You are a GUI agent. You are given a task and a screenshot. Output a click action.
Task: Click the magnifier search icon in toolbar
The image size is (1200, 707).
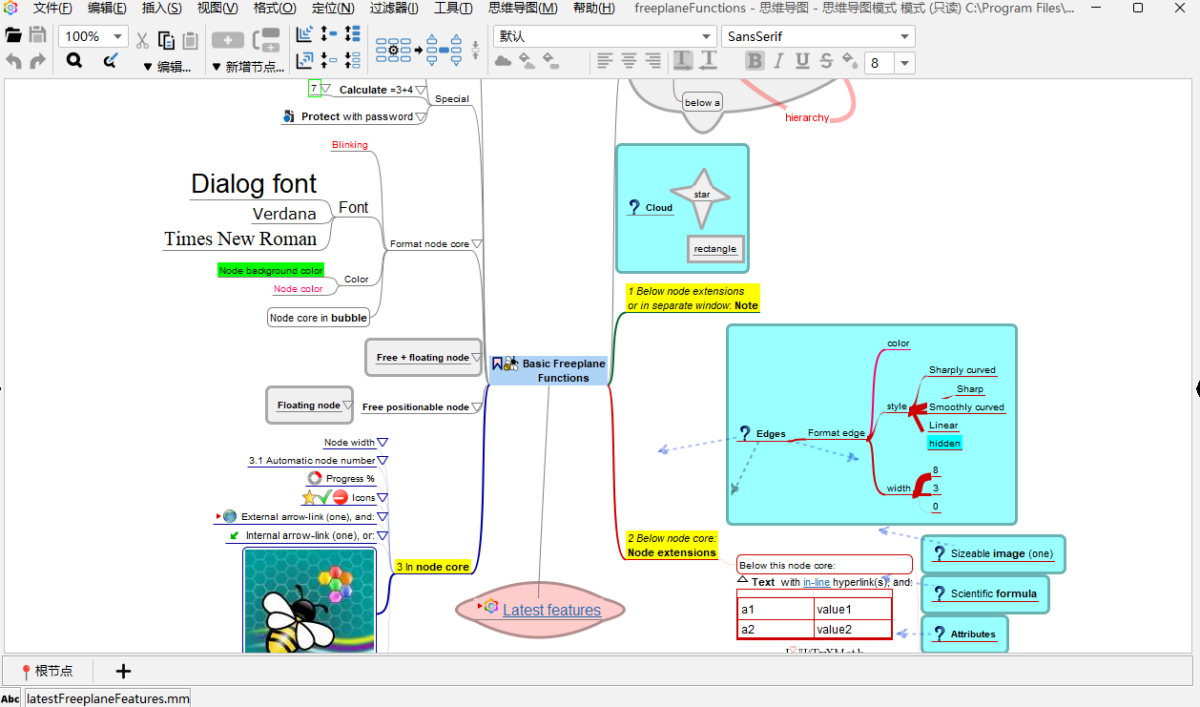coord(74,61)
